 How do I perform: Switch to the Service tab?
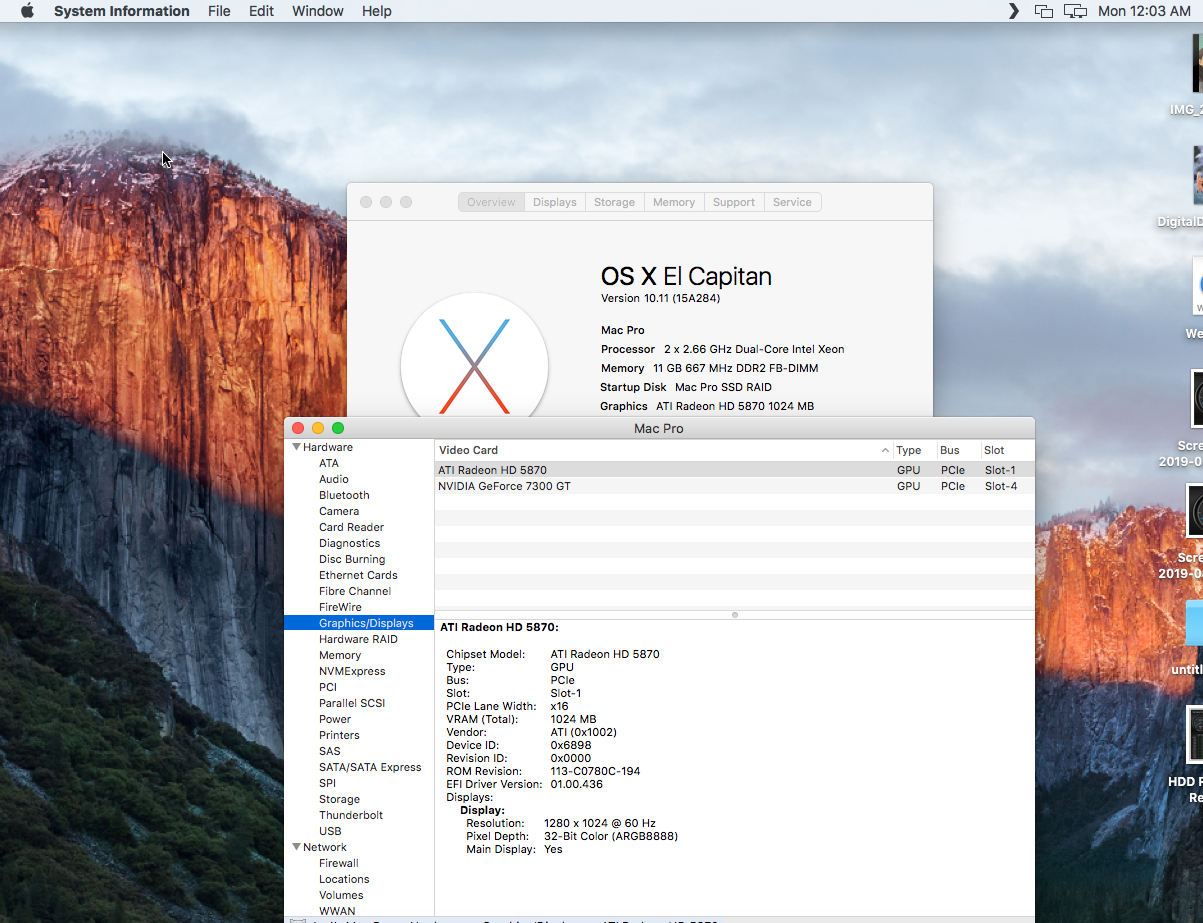tap(792, 202)
